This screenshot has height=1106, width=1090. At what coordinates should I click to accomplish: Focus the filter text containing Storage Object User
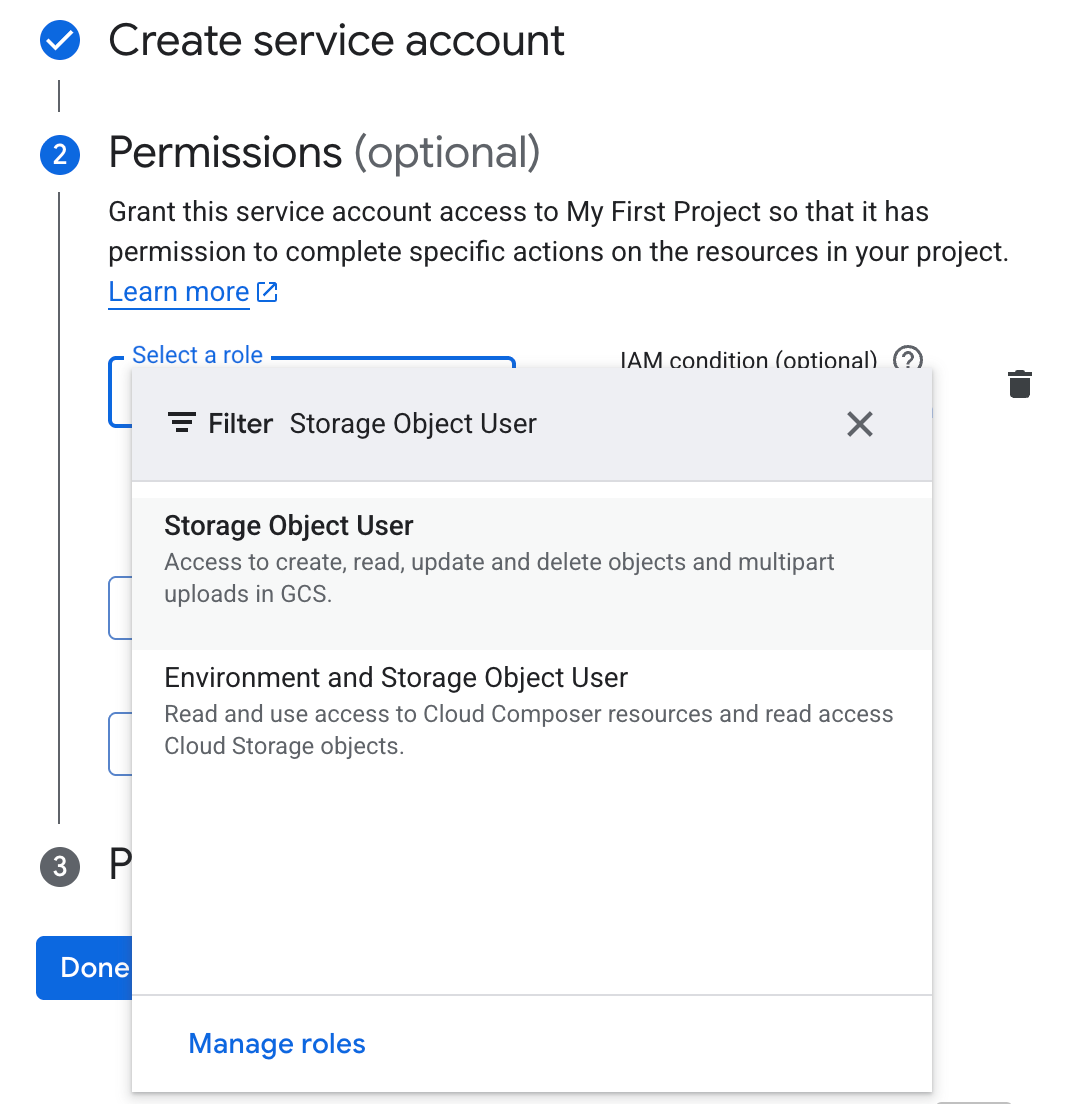pyautogui.click(x=413, y=424)
